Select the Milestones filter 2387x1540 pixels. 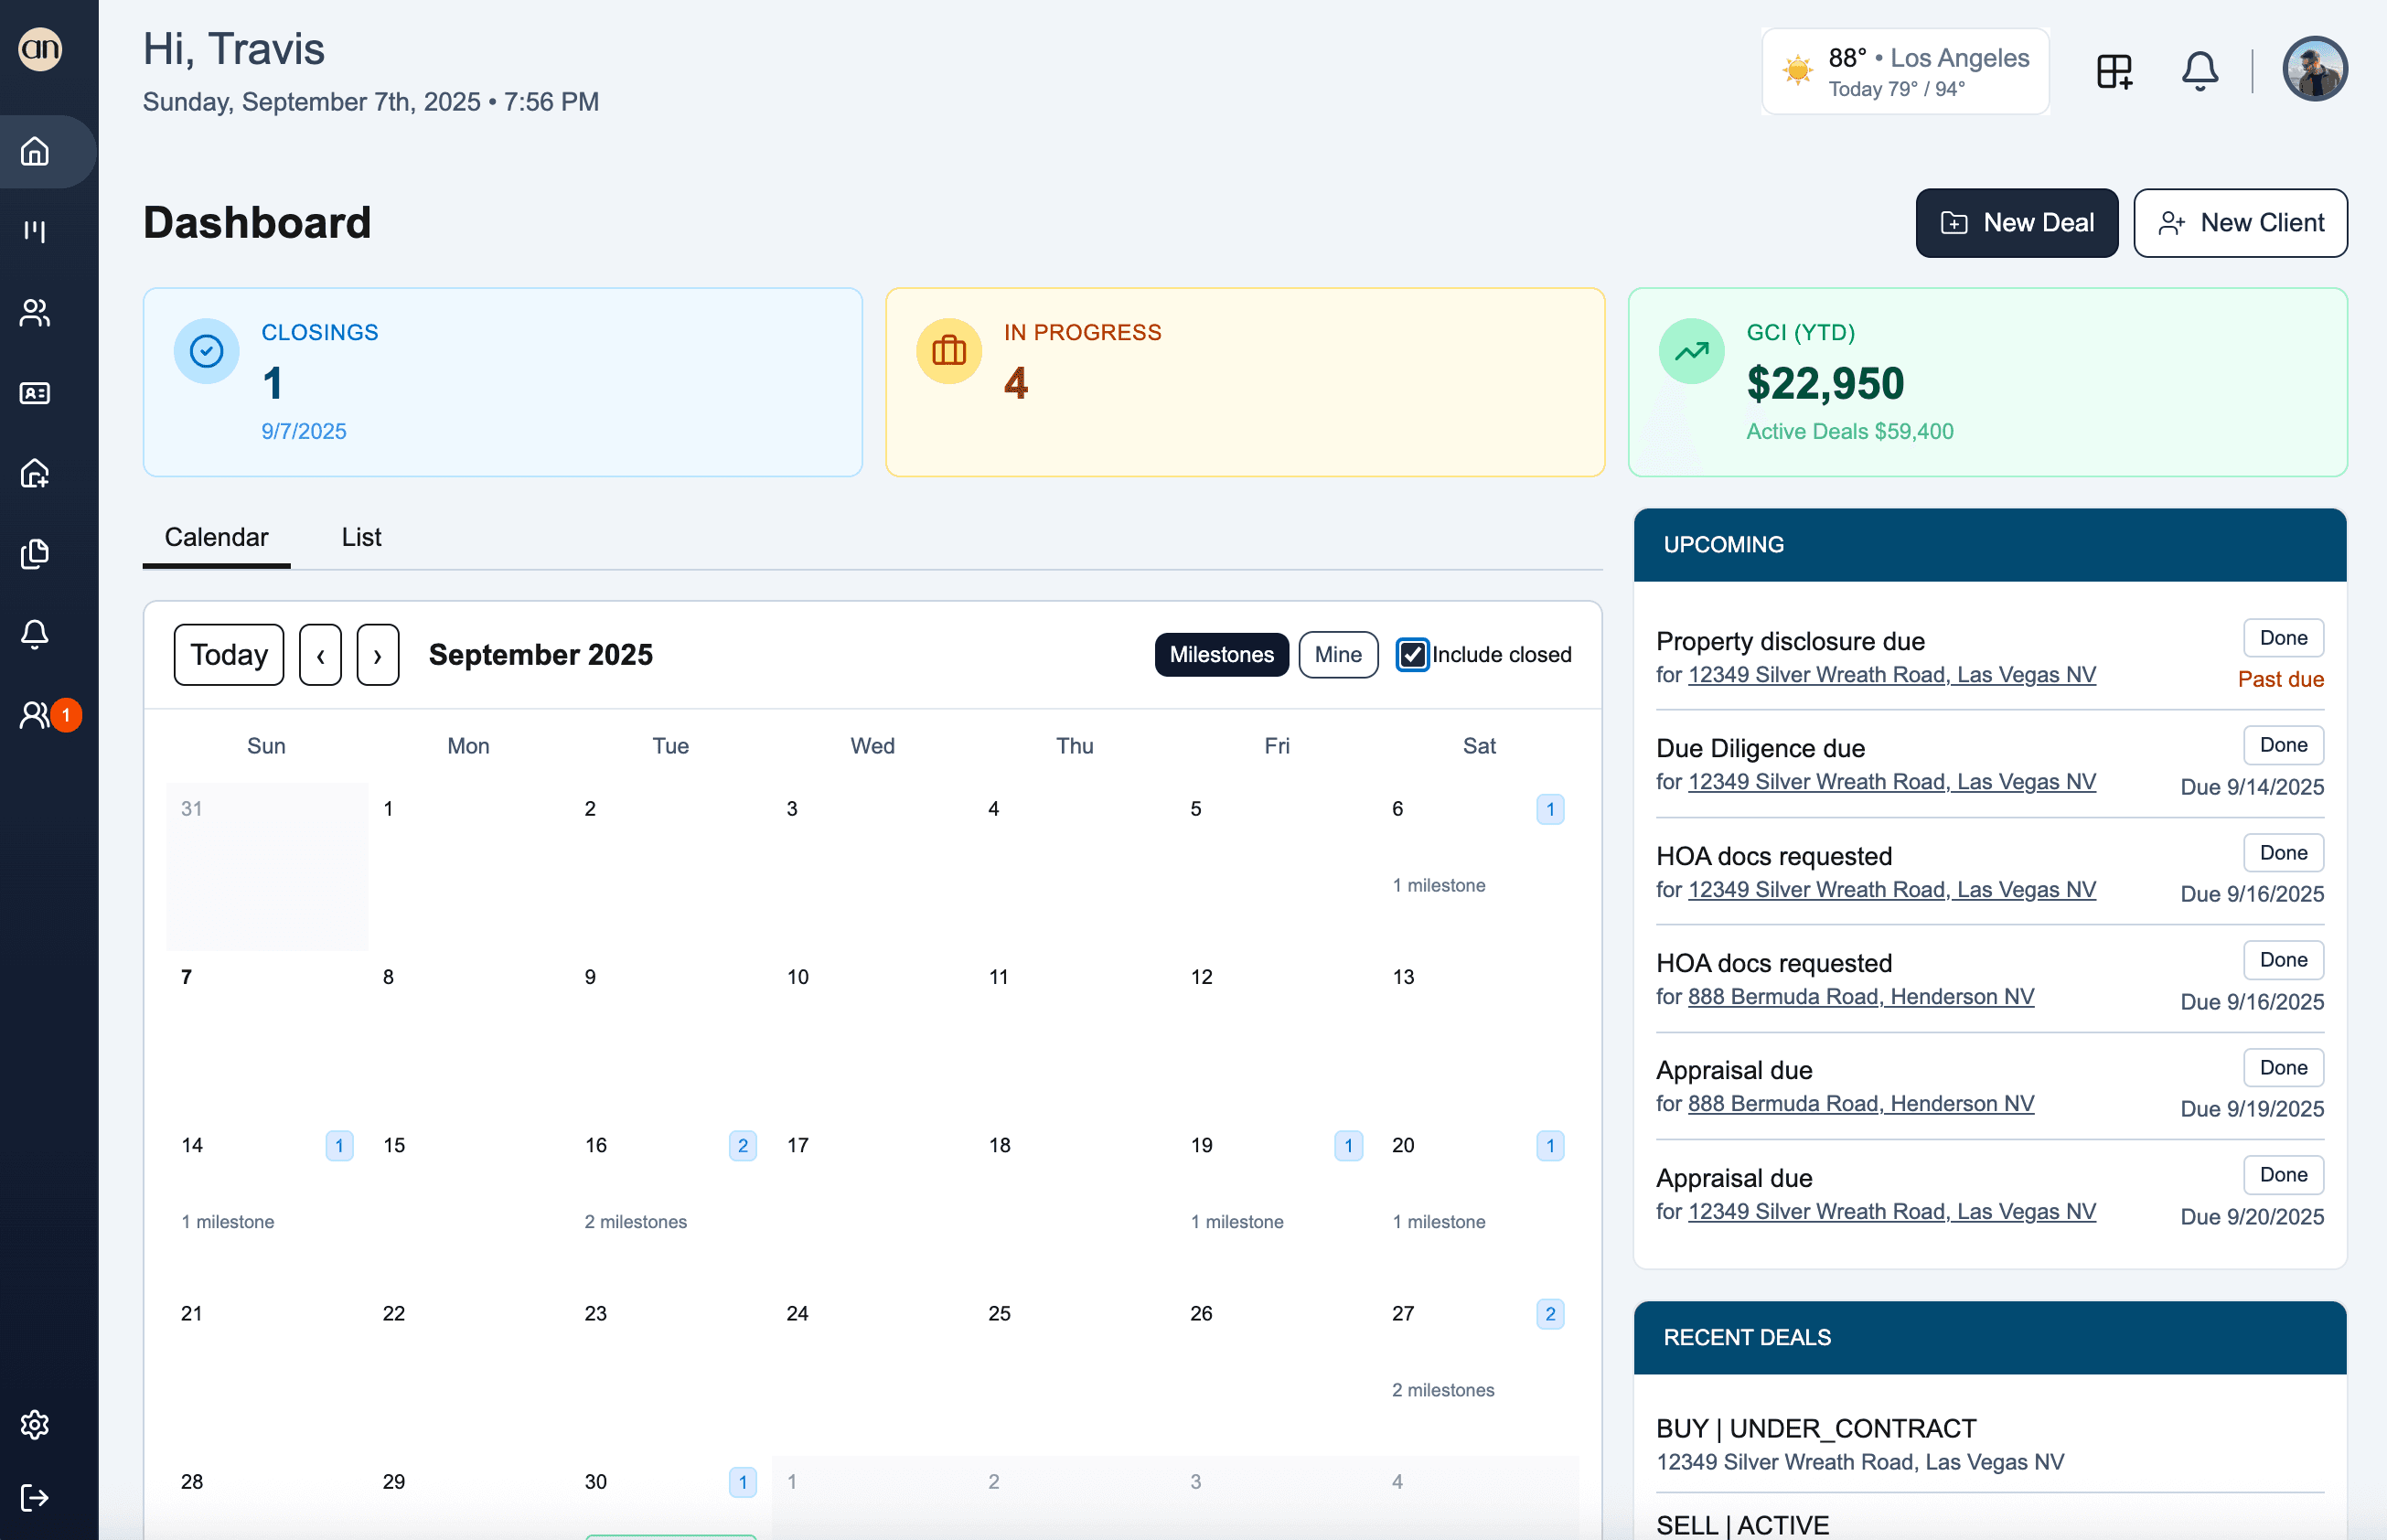pyautogui.click(x=1221, y=655)
